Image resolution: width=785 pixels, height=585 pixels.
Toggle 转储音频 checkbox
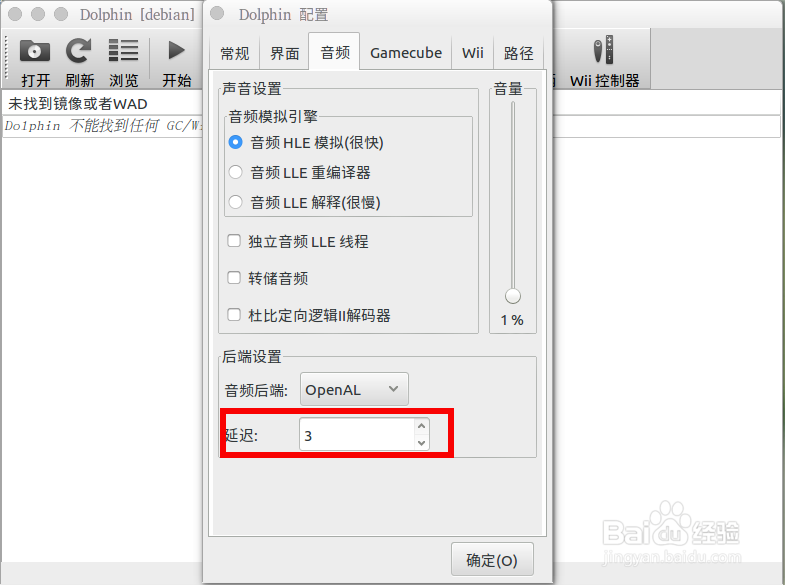coord(234,277)
